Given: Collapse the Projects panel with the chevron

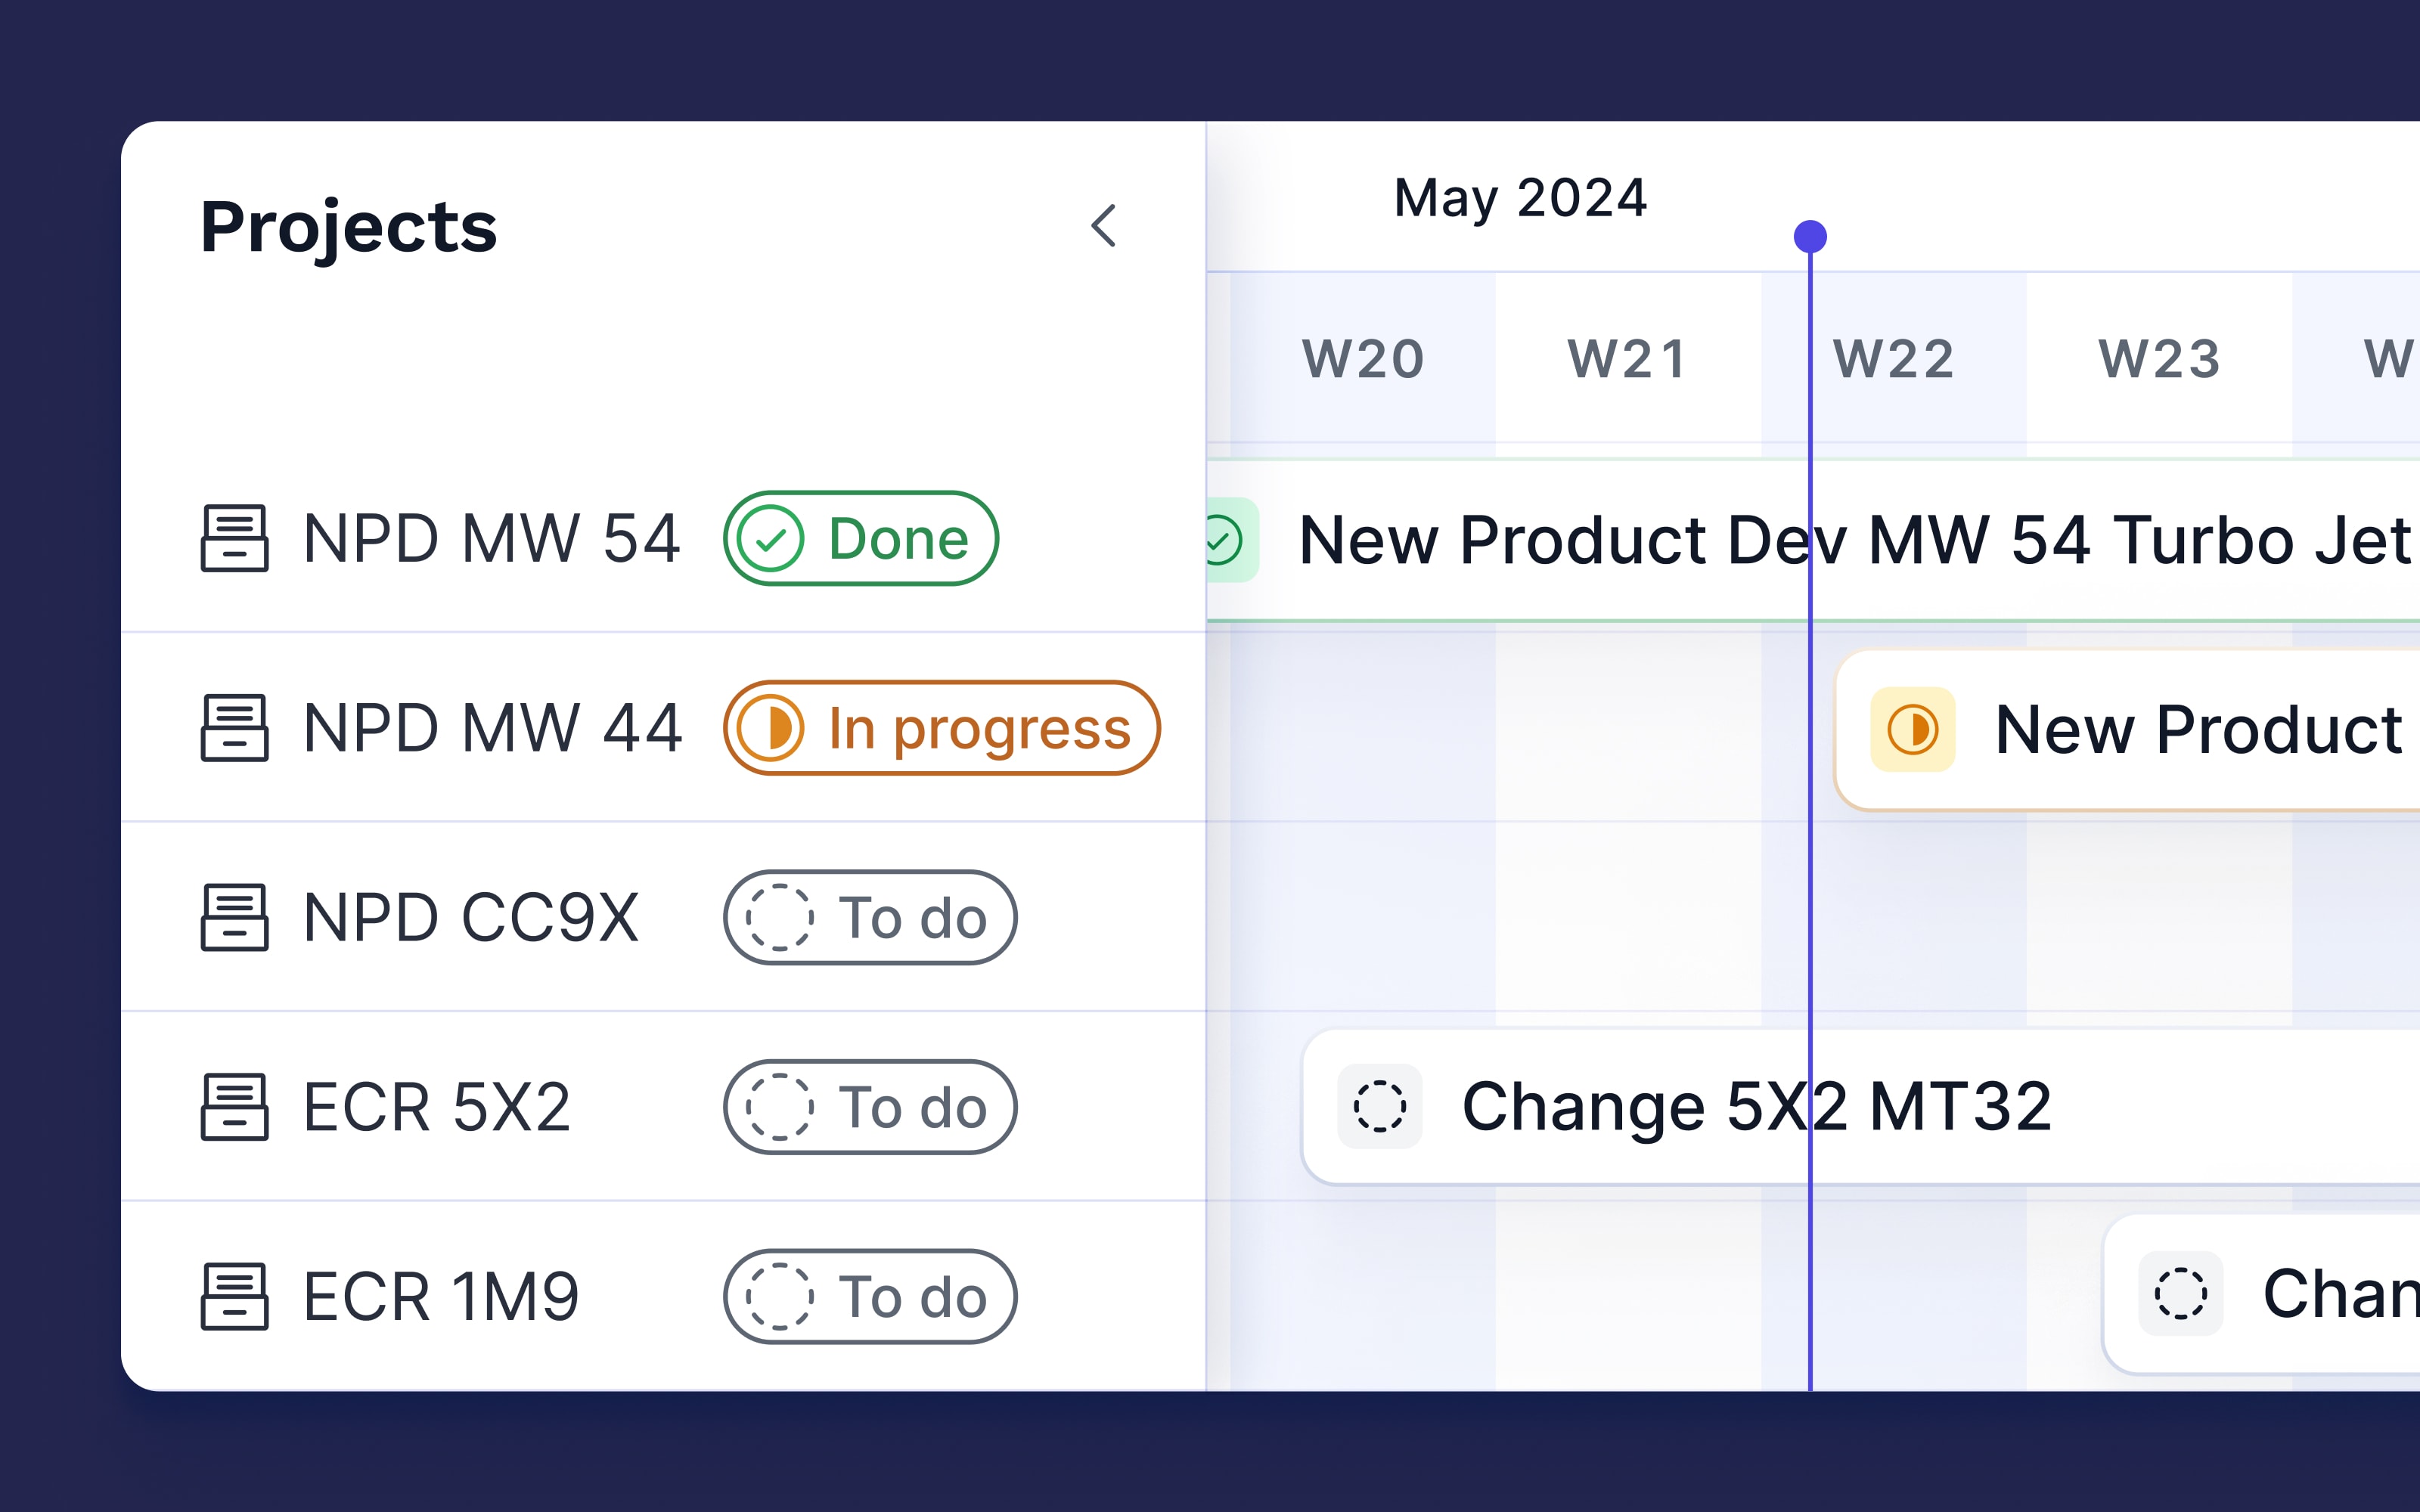Looking at the screenshot, I should point(1103,226).
